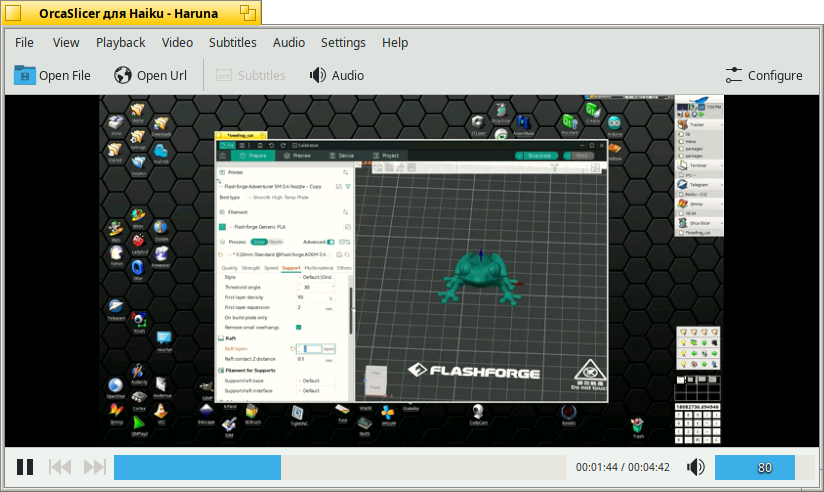Click the zoom button on the window tab

[248, 13]
